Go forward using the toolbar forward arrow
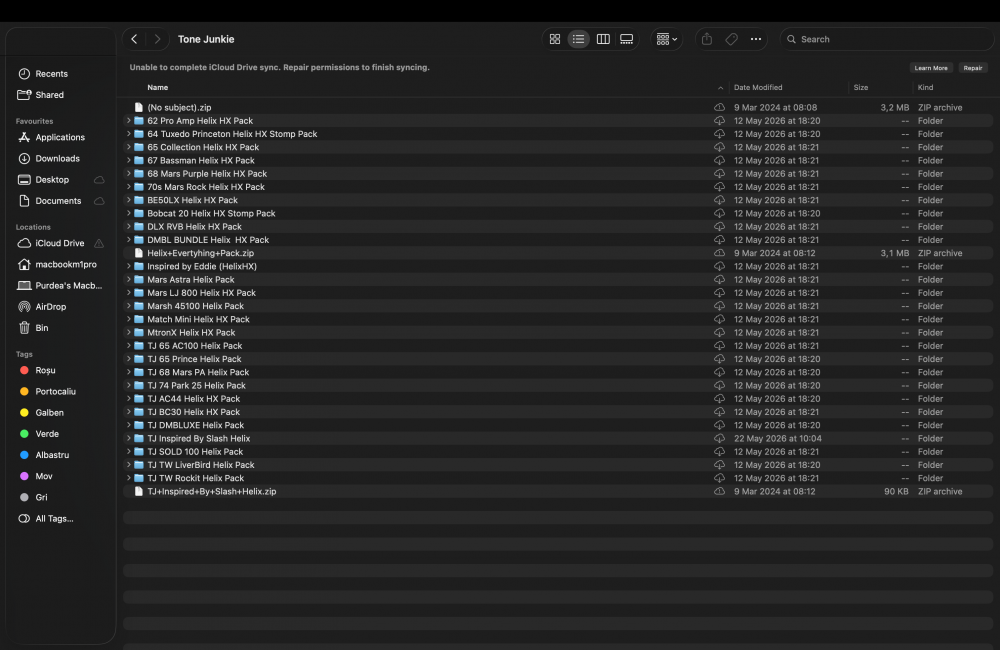 (157, 39)
